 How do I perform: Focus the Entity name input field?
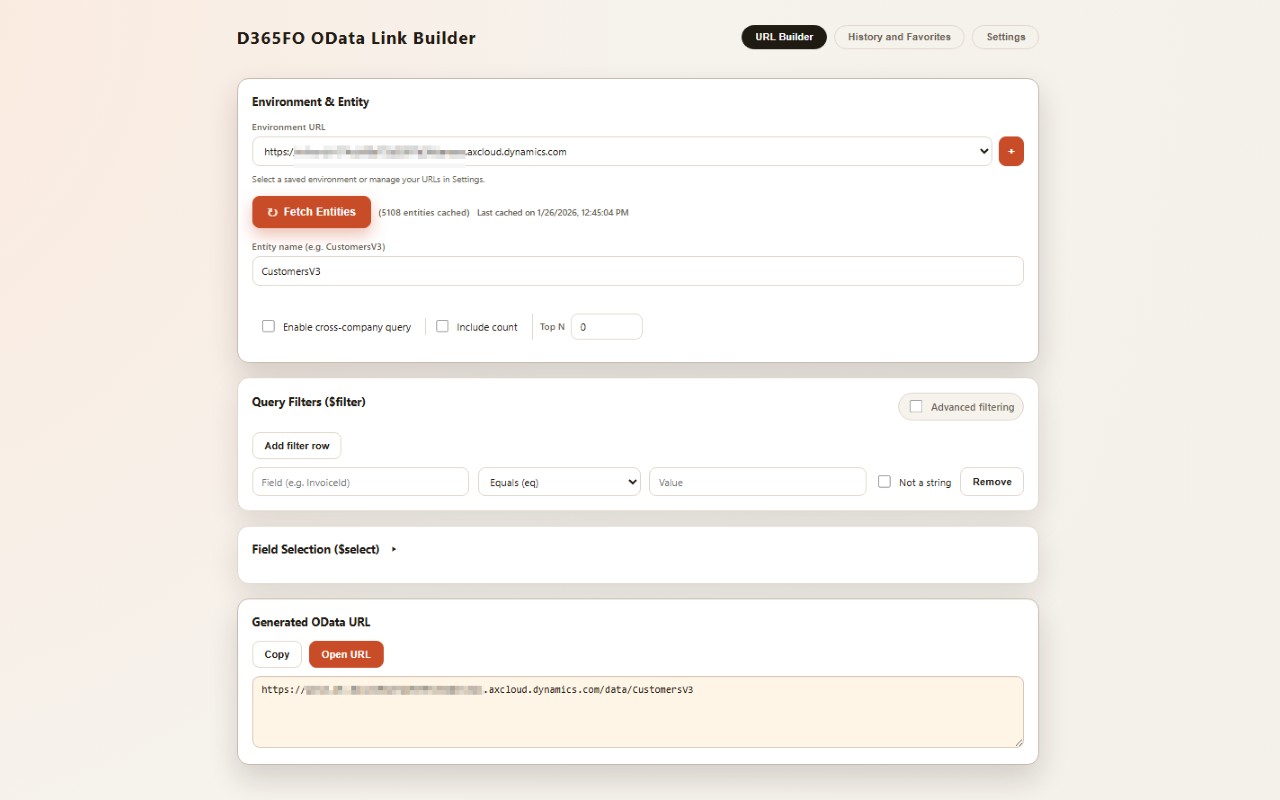click(638, 271)
